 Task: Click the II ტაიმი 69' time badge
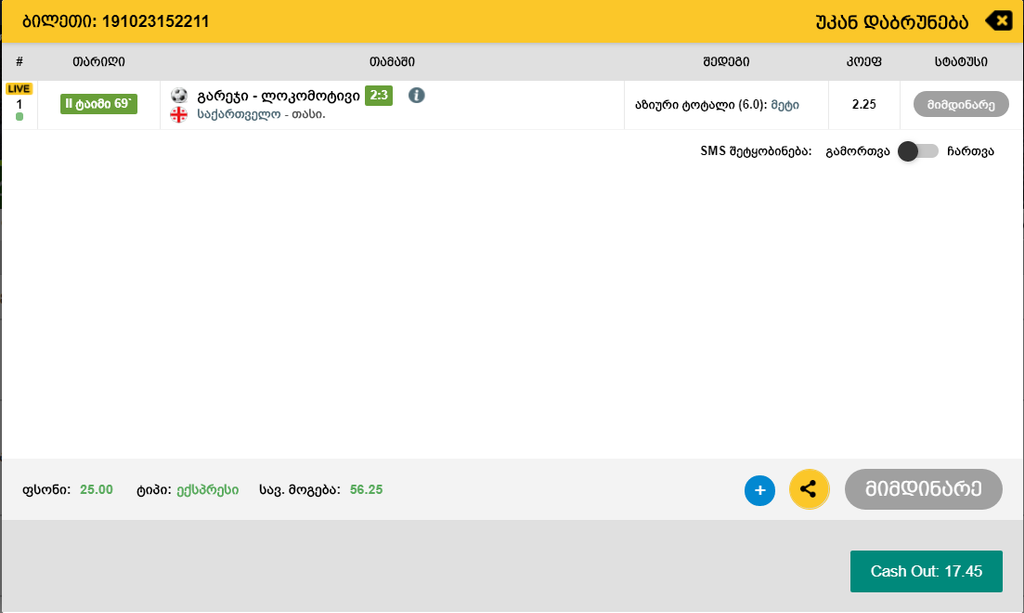point(99,104)
